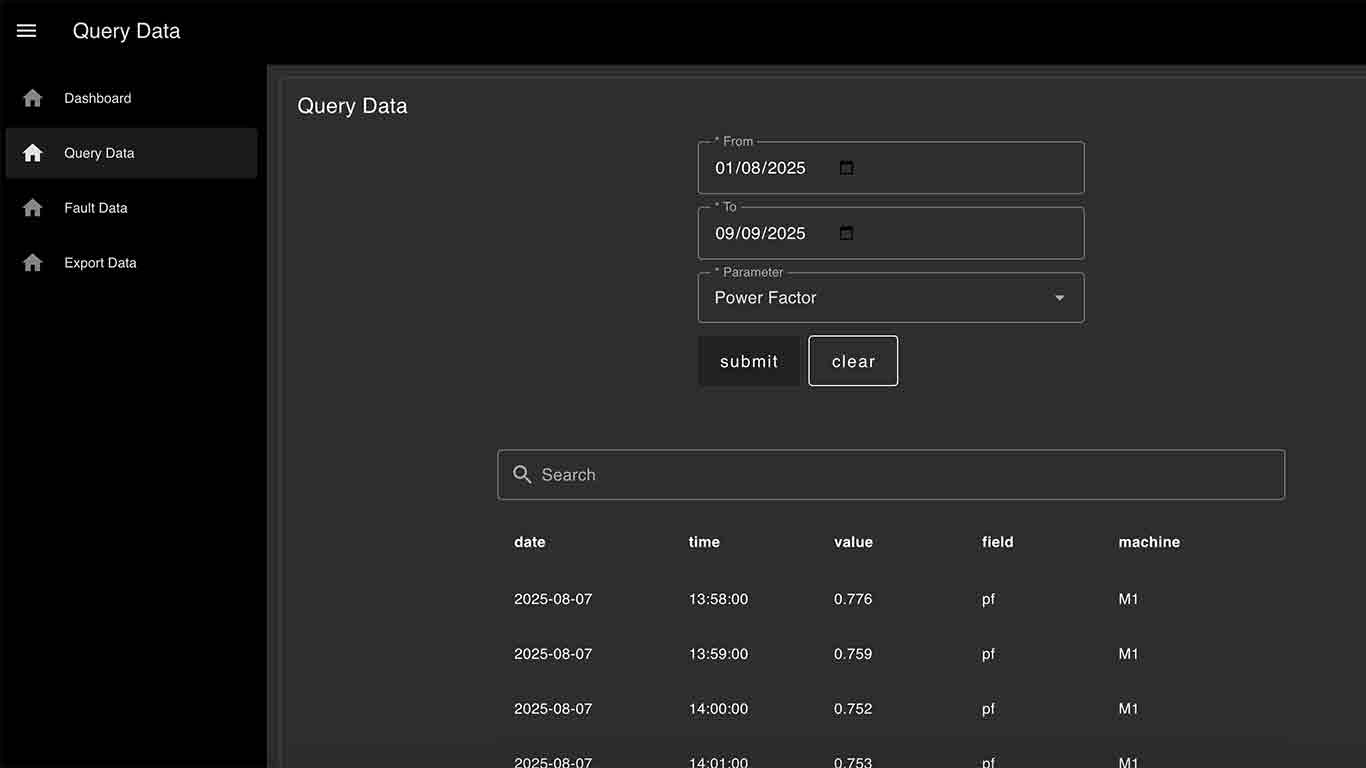Image resolution: width=1366 pixels, height=768 pixels.
Task: Click pf field in 13:58:00 row
Action: (x=988, y=600)
